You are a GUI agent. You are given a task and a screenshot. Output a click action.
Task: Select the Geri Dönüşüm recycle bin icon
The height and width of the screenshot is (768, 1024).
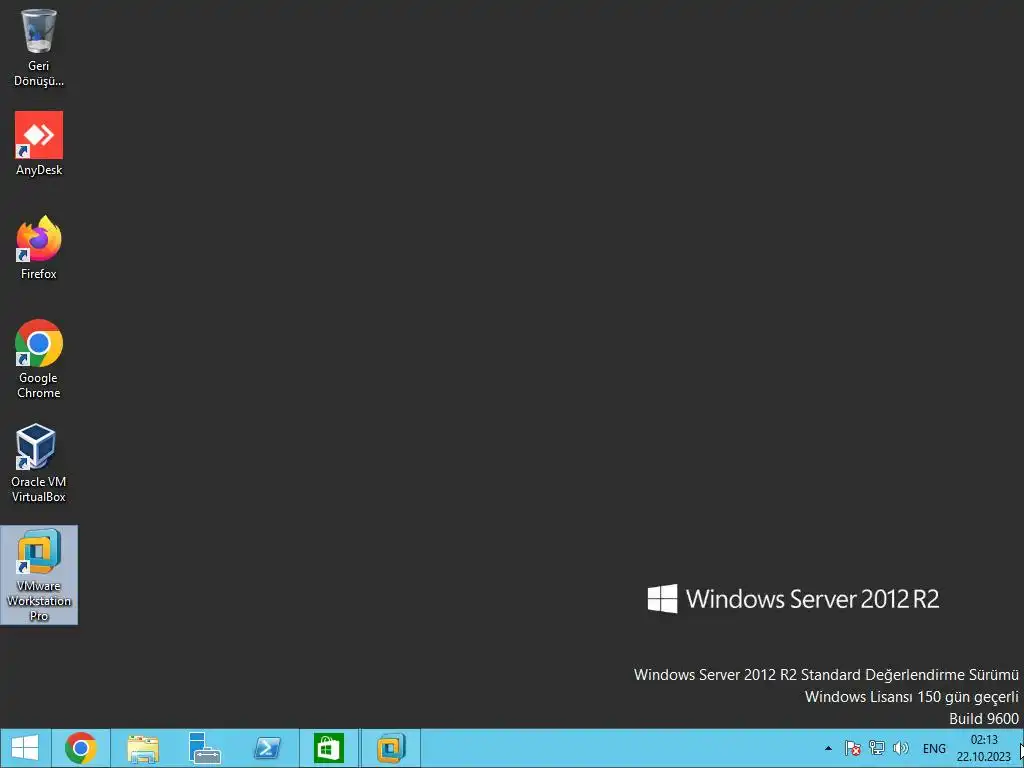coord(39,47)
